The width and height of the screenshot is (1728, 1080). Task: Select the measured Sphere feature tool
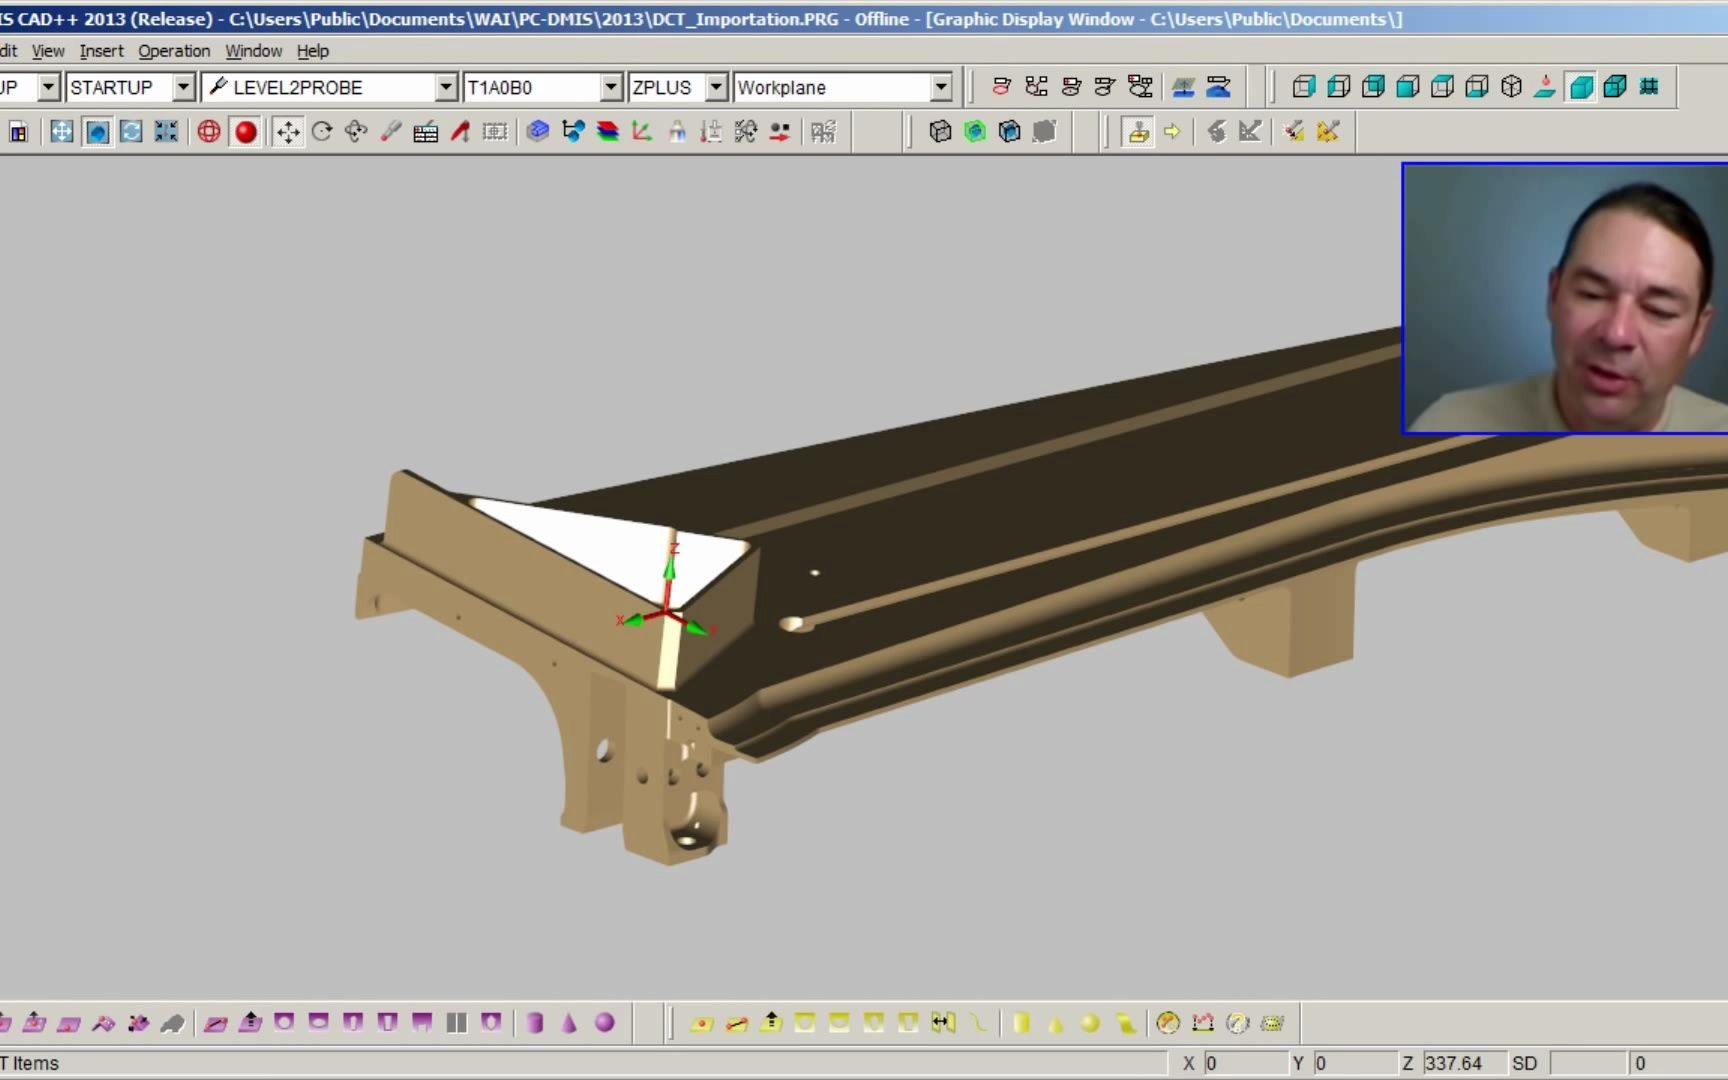[x=604, y=1023]
